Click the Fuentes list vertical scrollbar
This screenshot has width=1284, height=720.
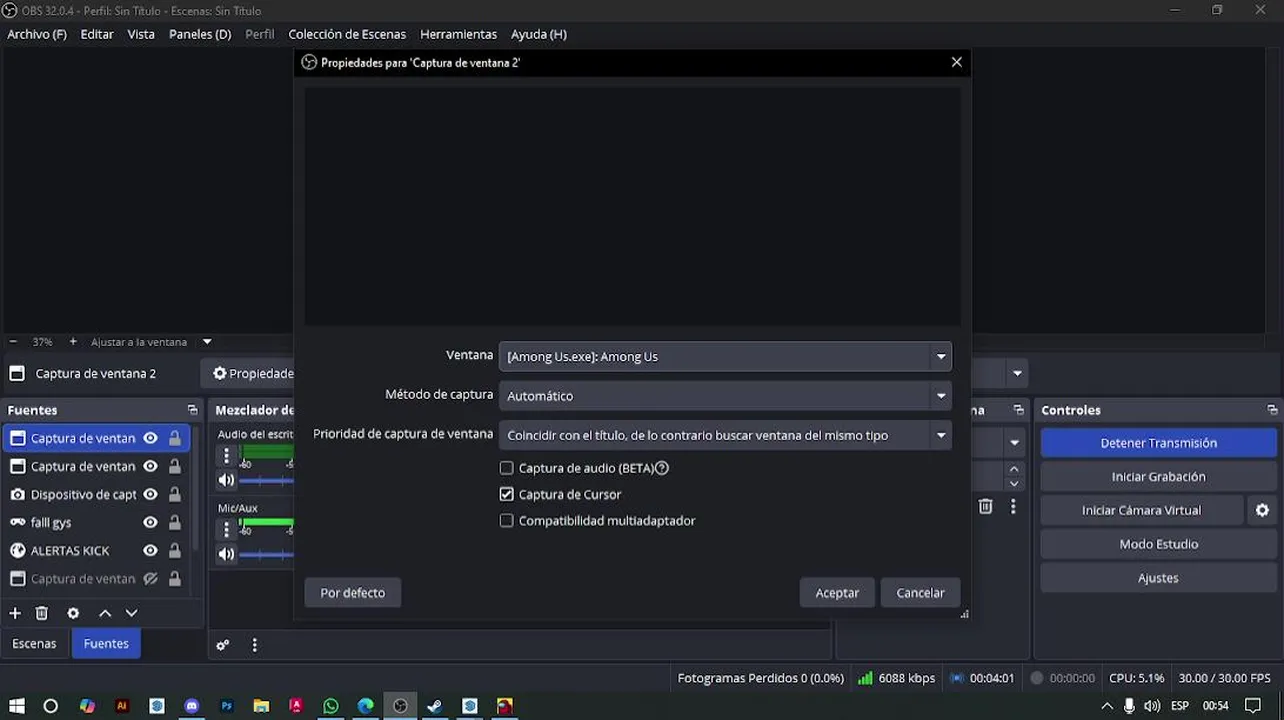tap(196, 490)
